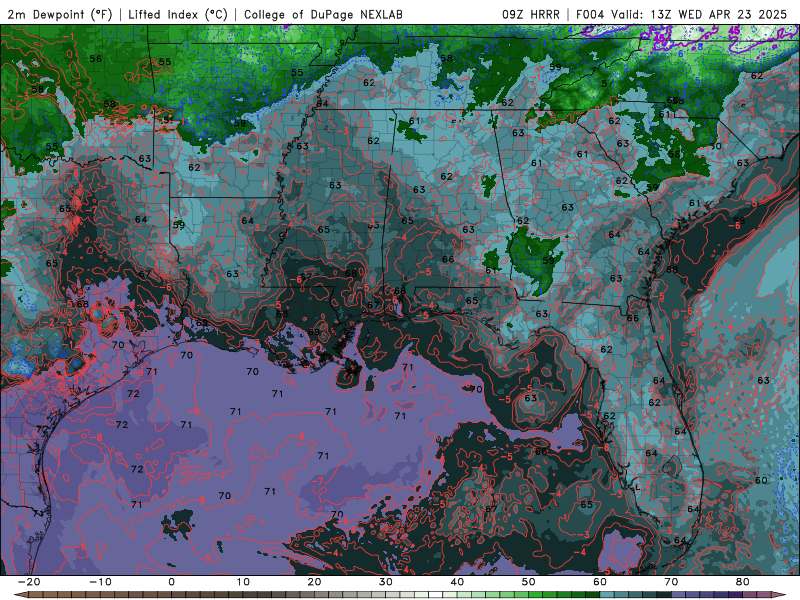Click the bright green colorbar segment below 50

pos(536,595)
